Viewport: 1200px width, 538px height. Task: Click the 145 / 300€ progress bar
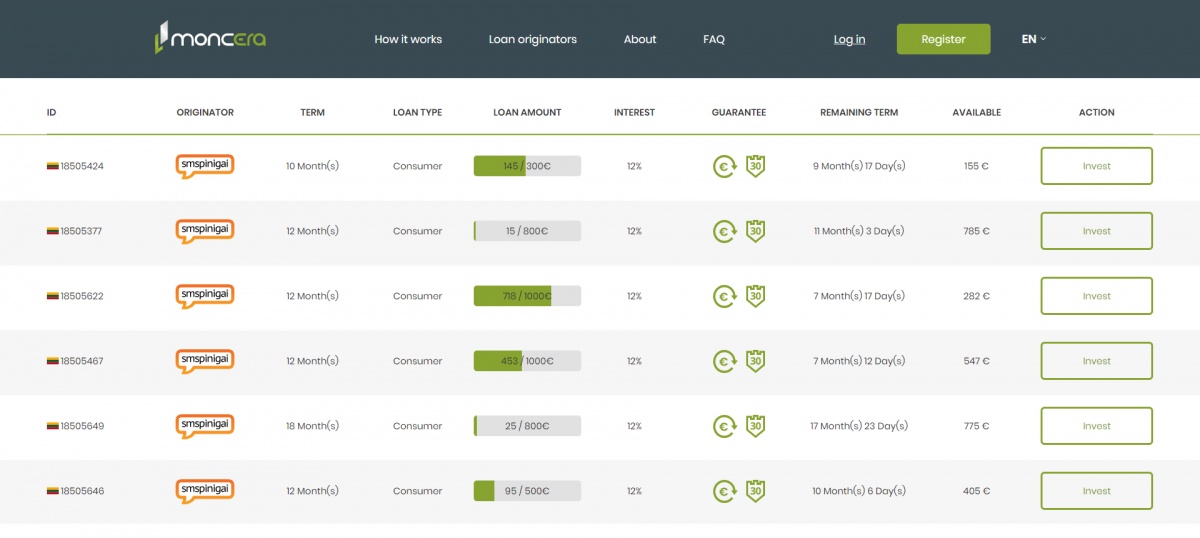pos(527,166)
